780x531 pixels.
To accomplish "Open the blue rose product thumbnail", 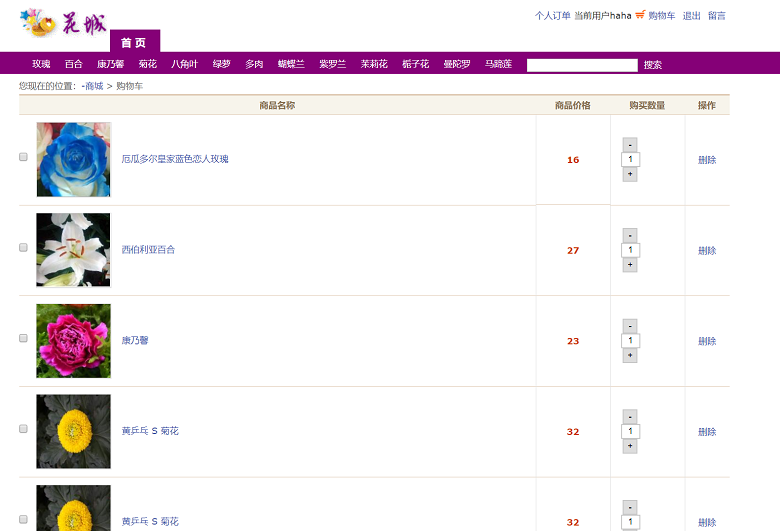I will tap(74, 159).
